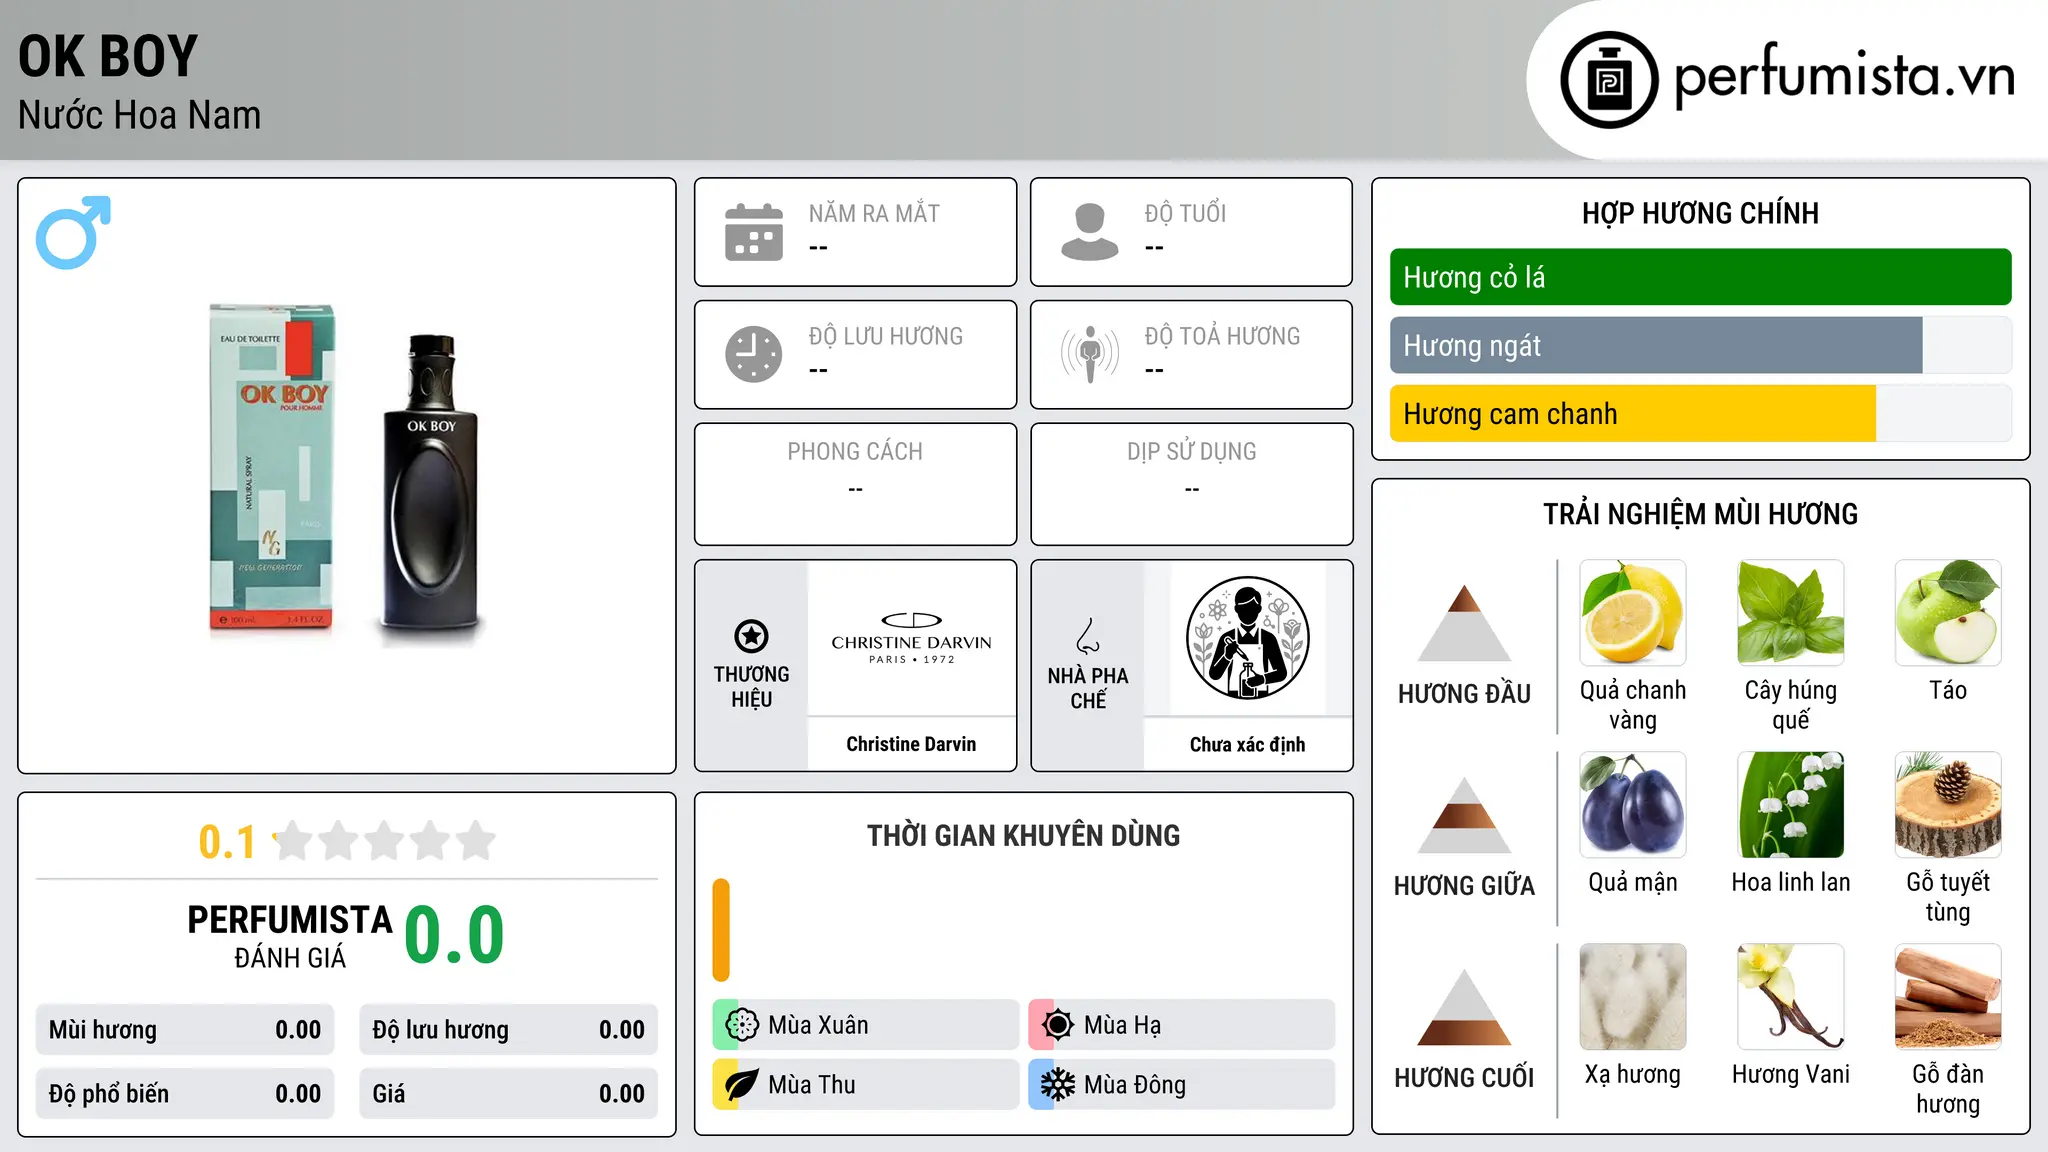
Task: Click the Độ lưu hương score value 0.00
Action: coord(622,1030)
